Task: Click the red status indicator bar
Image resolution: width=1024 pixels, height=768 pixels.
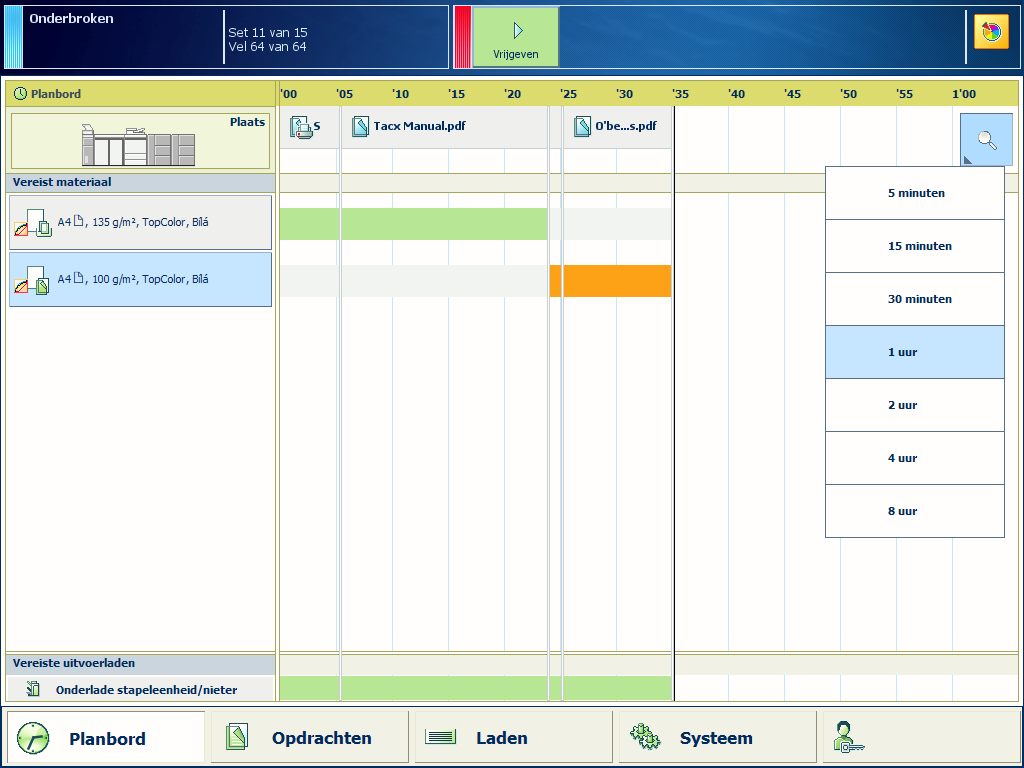Action: pyautogui.click(x=462, y=37)
